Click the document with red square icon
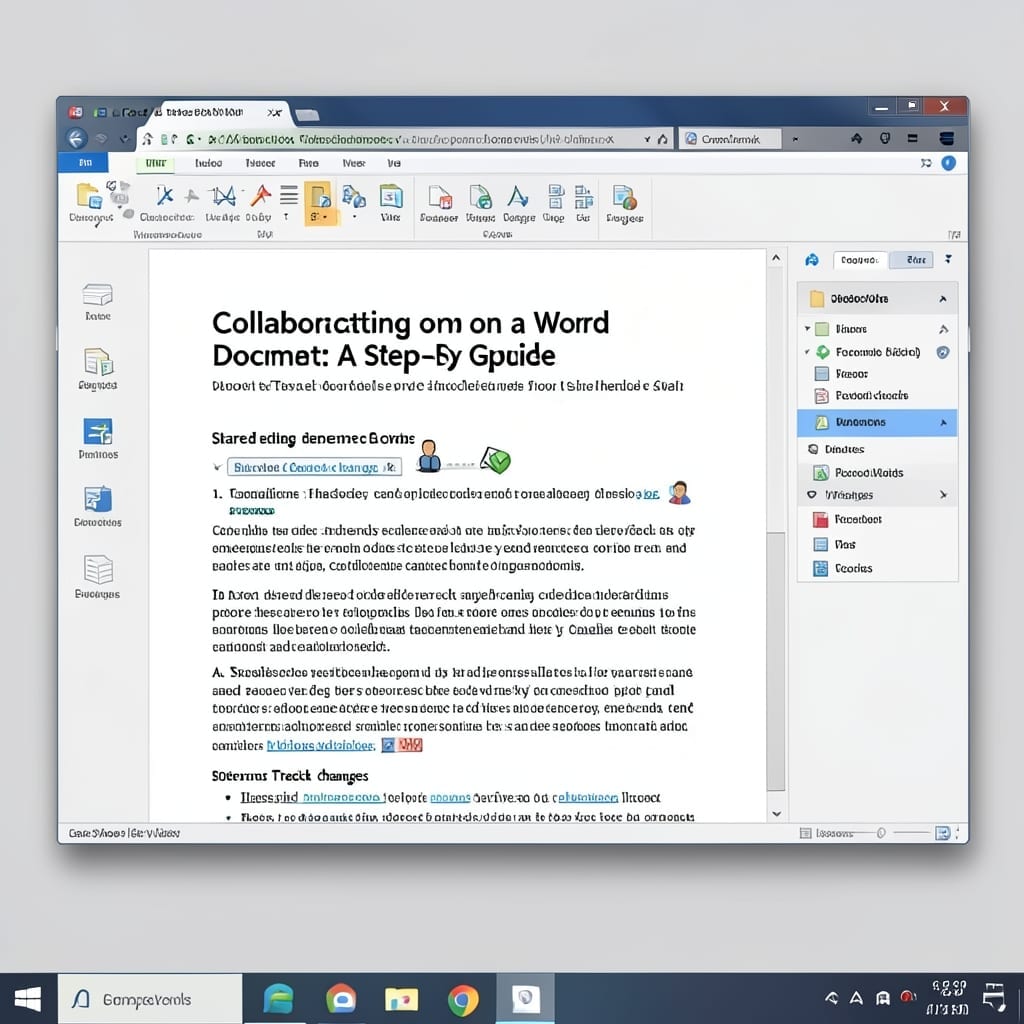Image resolution: width=1024 pixels, height=1024 pixels. click(440, 197)
